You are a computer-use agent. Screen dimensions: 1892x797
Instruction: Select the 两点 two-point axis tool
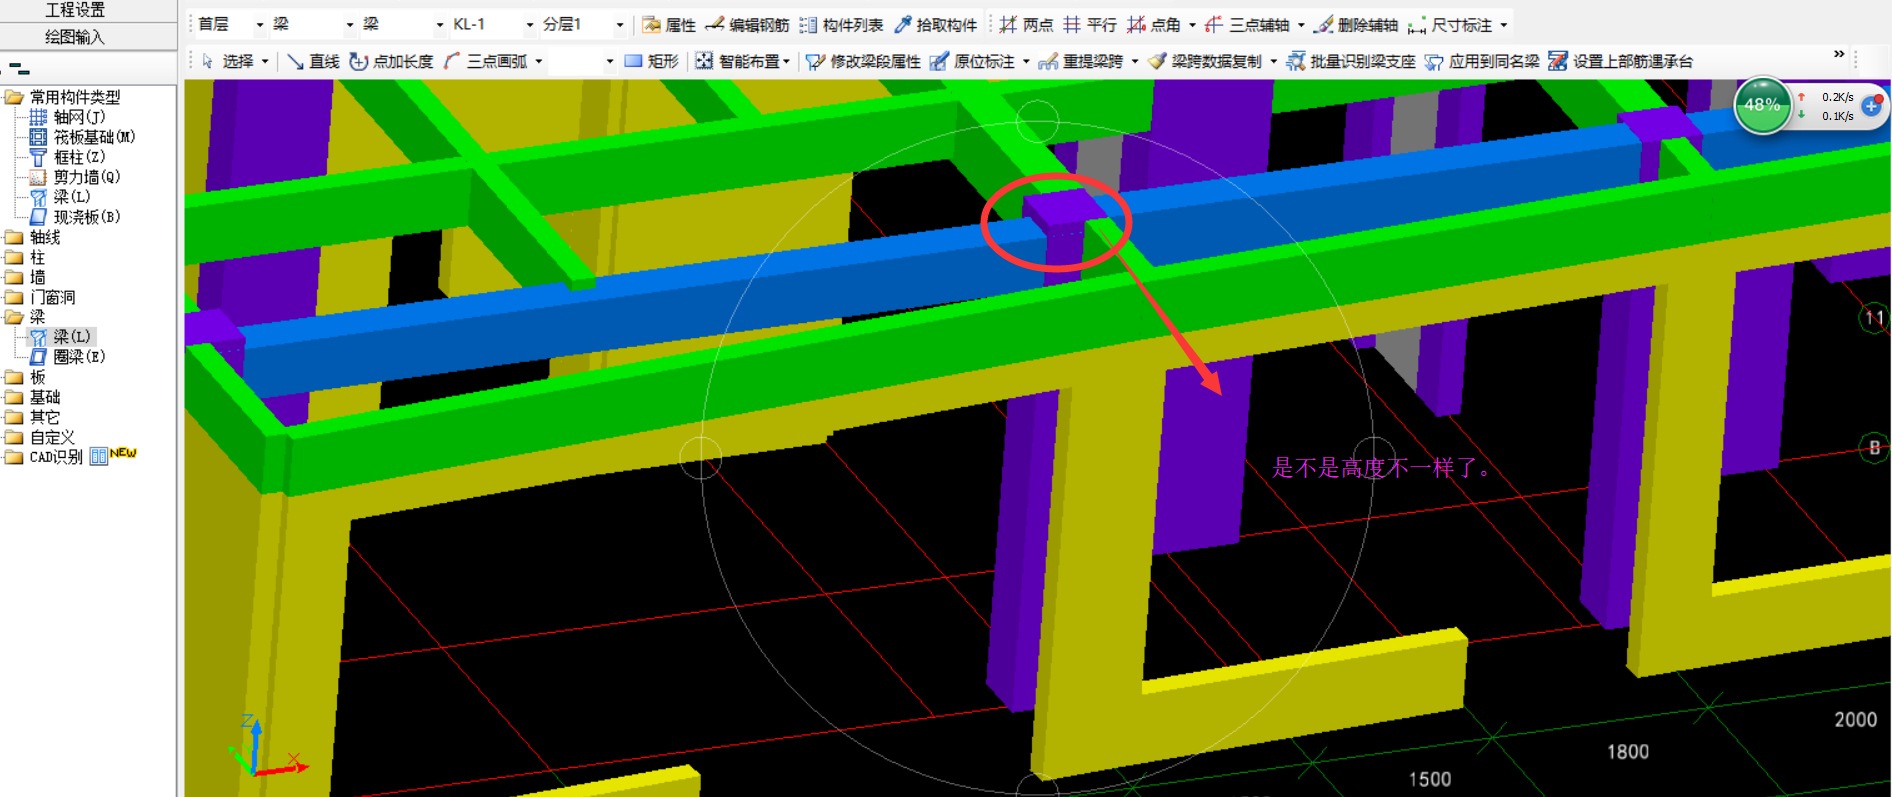[1026, 25]
